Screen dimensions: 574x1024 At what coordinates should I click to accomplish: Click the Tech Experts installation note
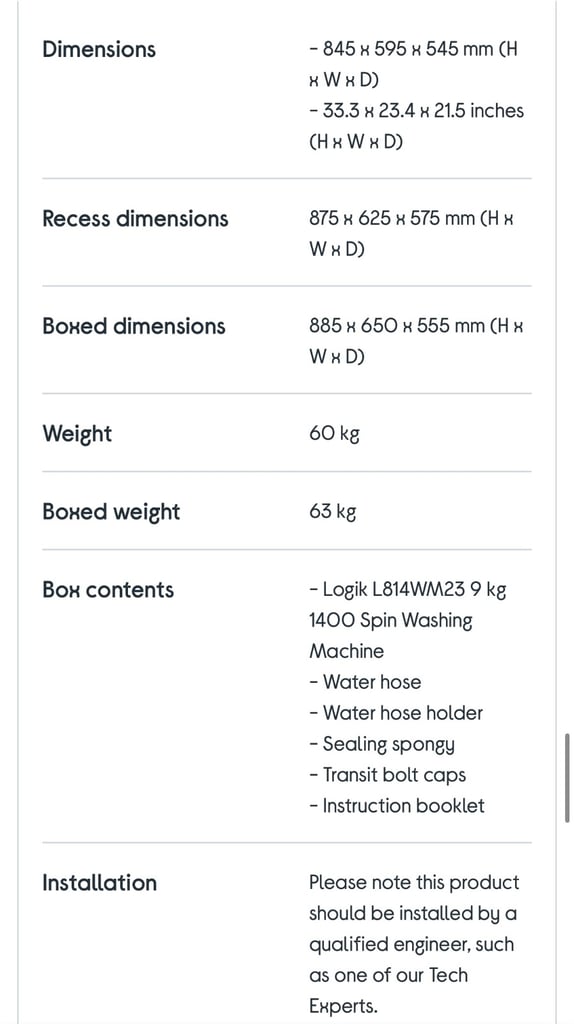pyautogui.click(x=414, y=944)
